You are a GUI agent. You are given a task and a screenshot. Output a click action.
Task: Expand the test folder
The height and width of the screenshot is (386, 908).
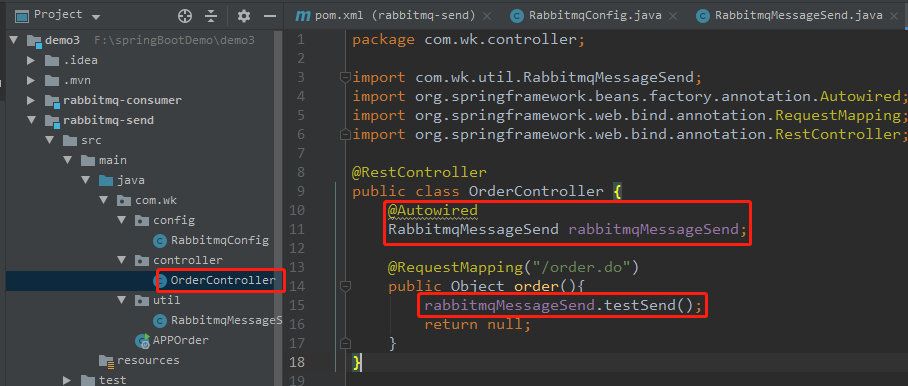click(x=67, y=380)
